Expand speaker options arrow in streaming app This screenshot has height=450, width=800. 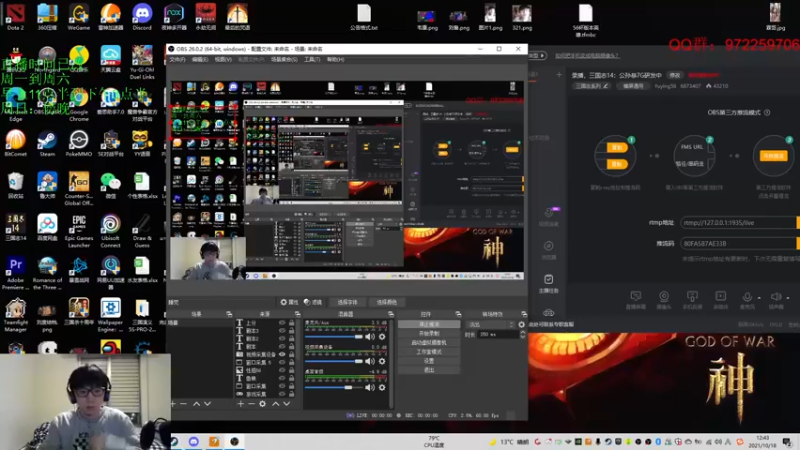click(788, 297)
